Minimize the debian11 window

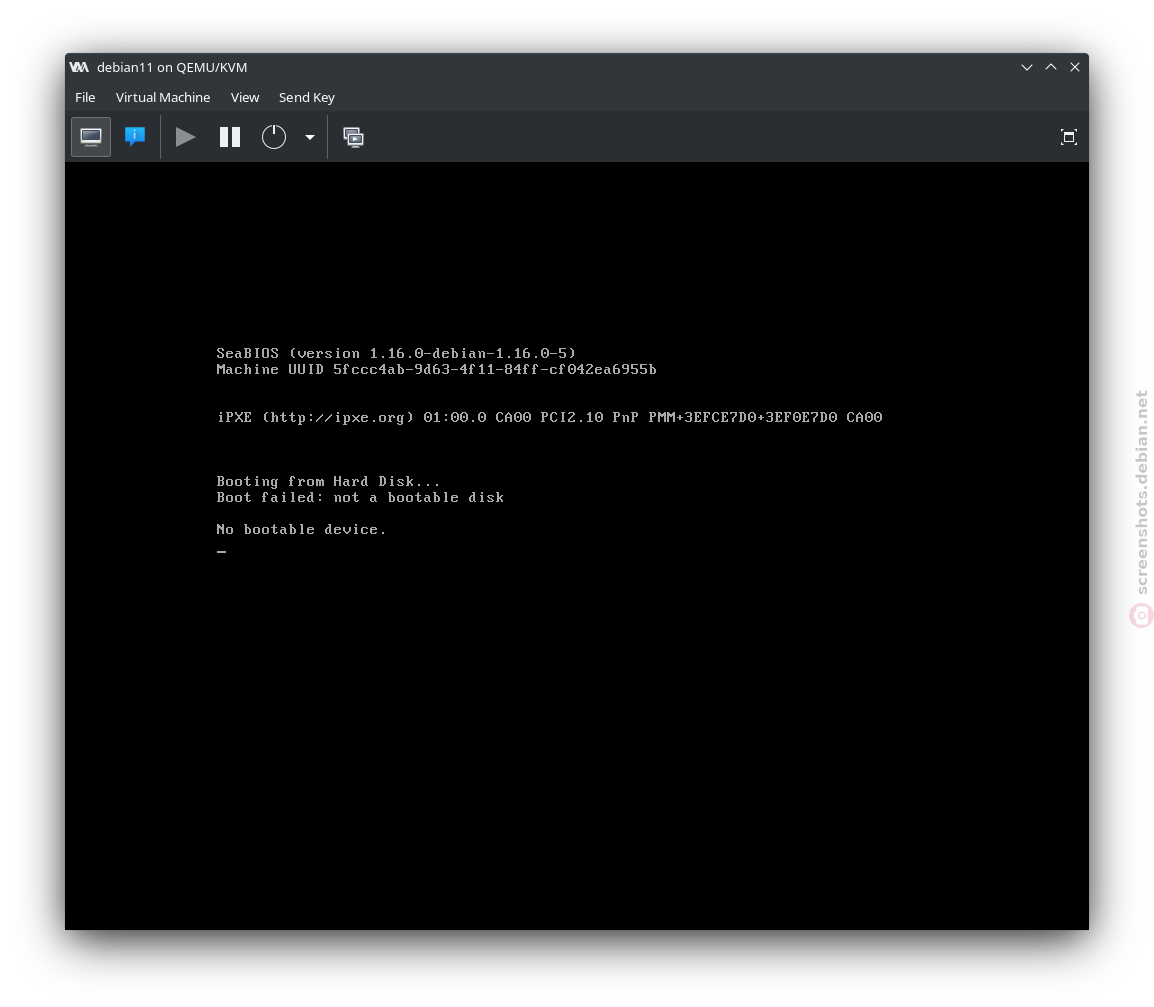(1027, 67)
